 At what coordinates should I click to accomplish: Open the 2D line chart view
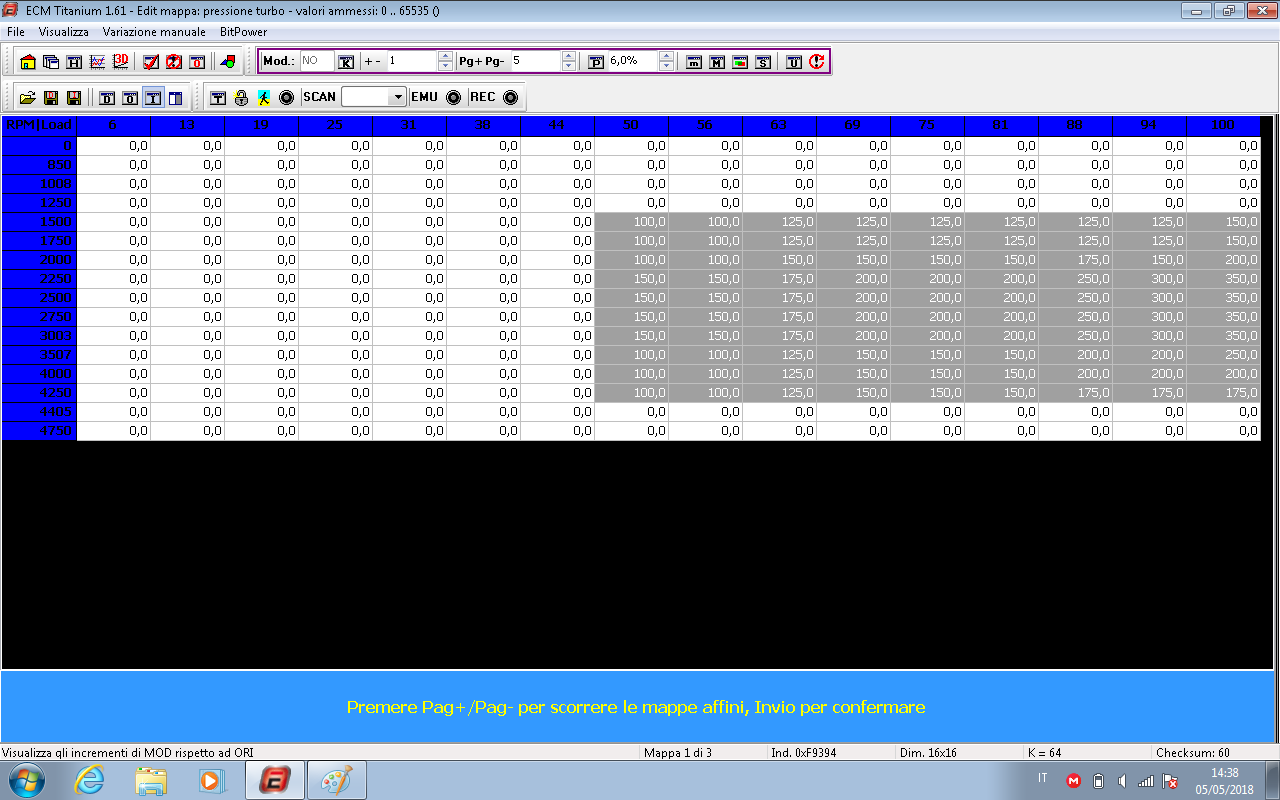coord(97,62)
